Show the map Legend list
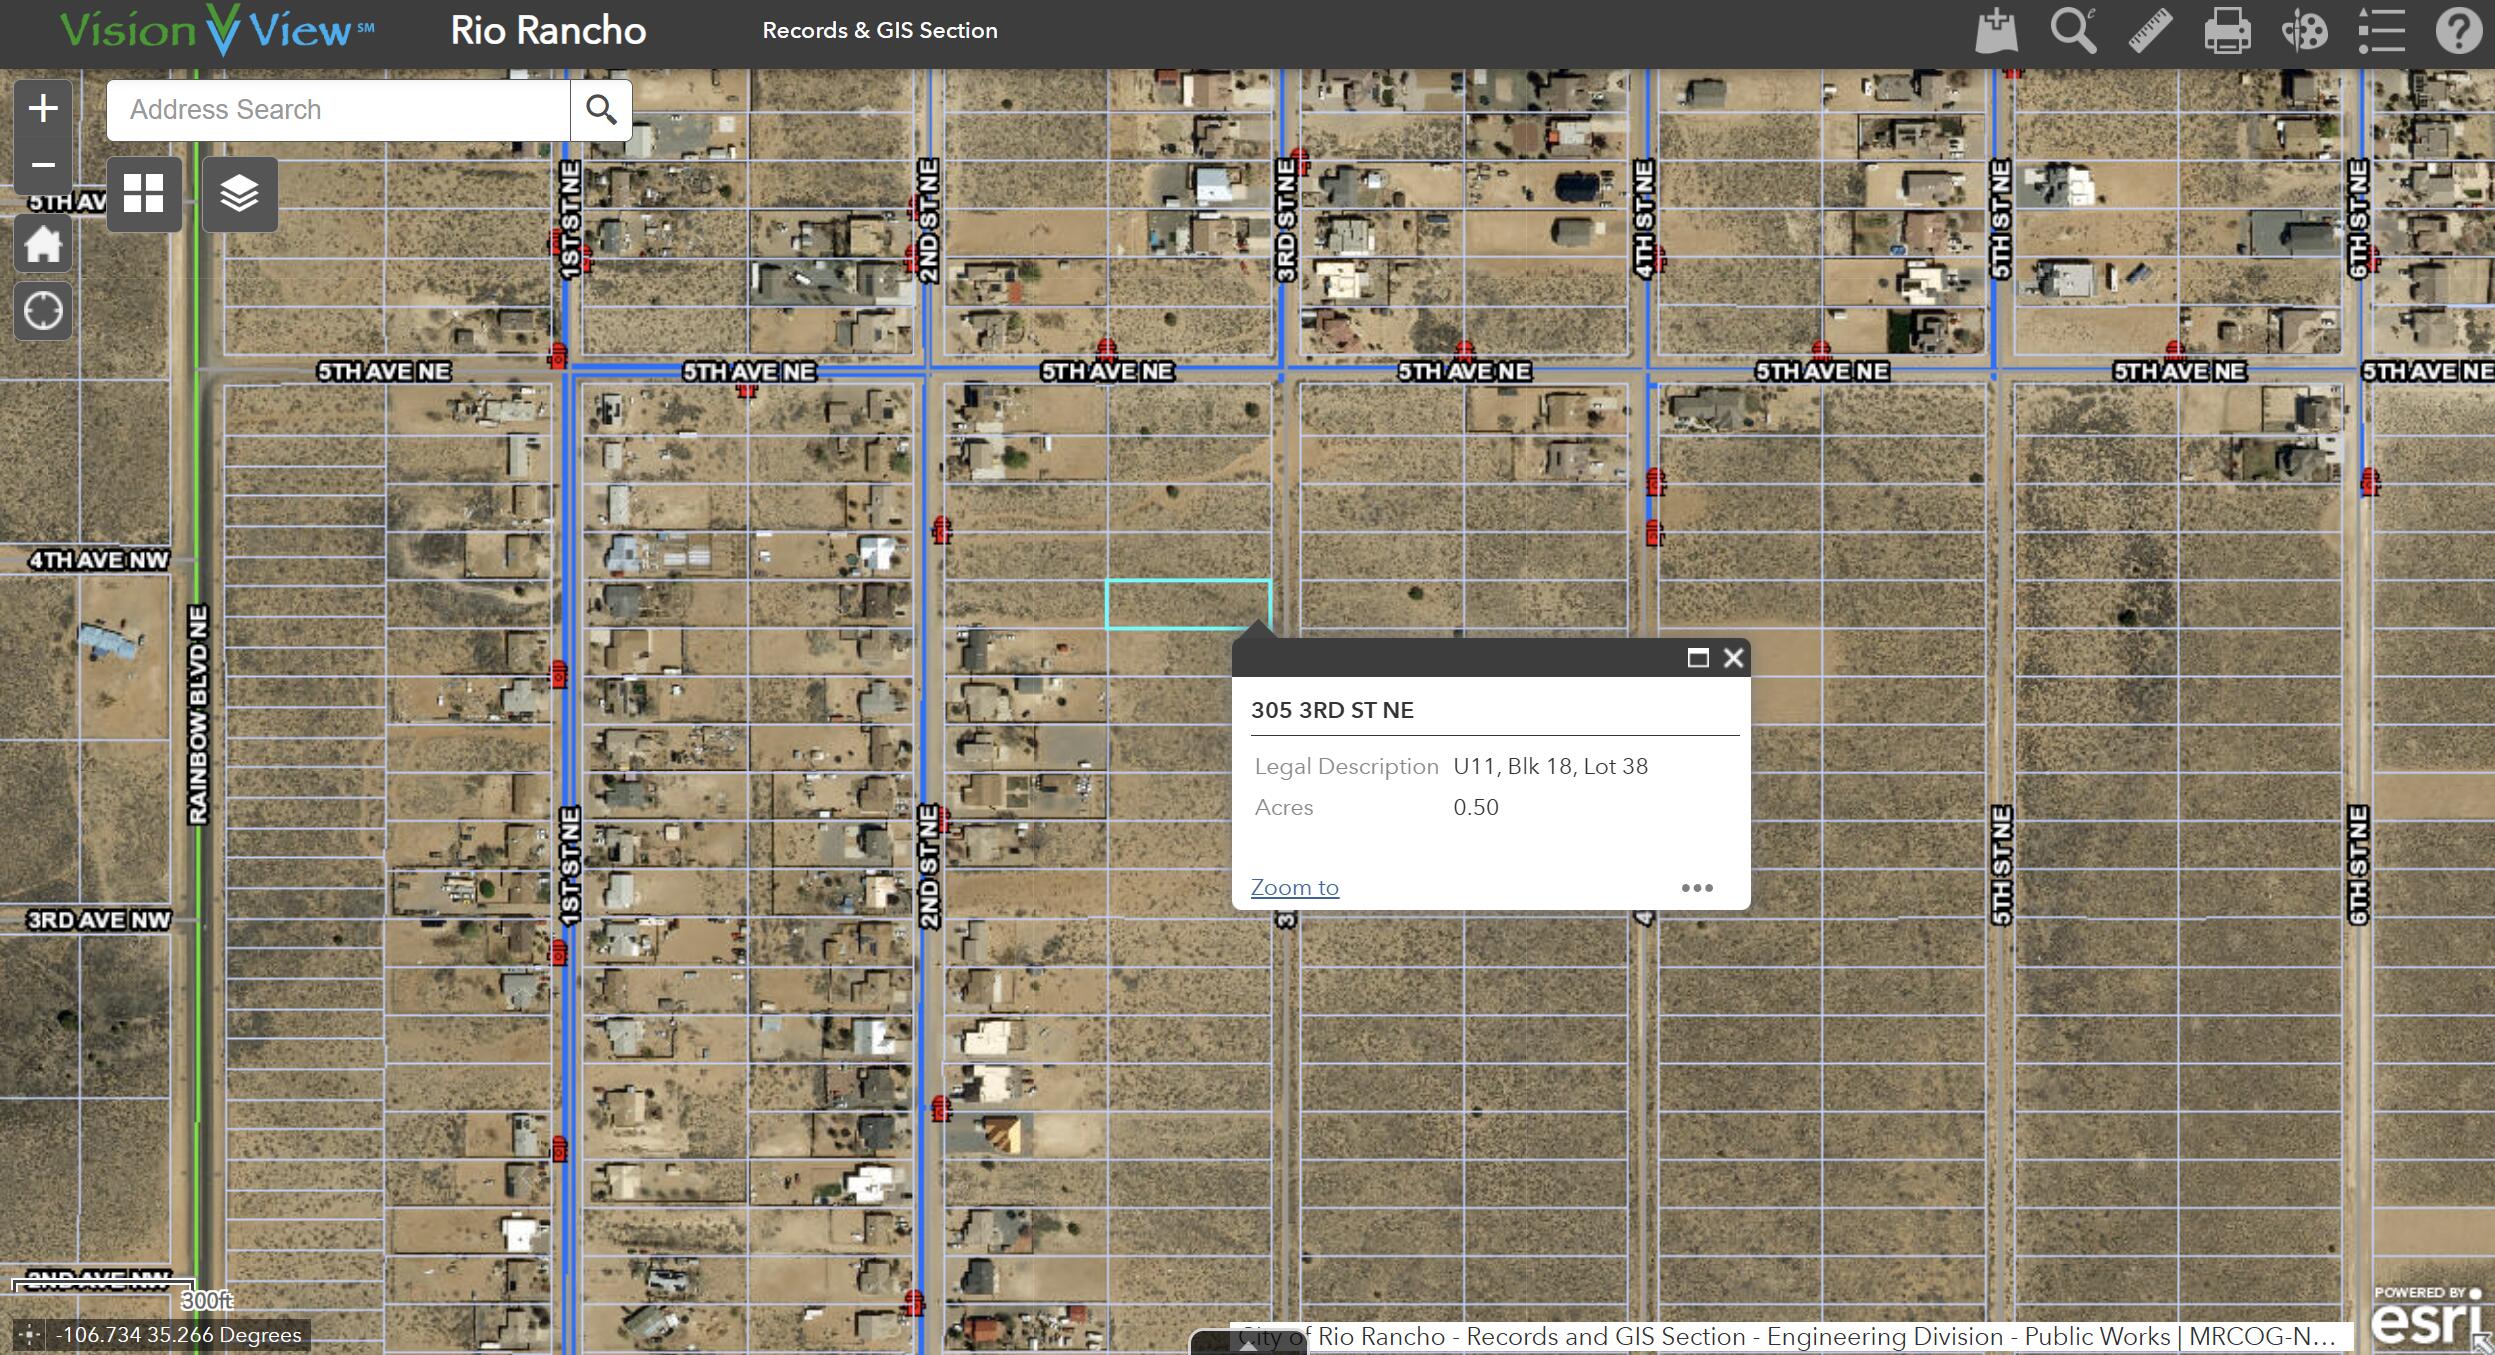 click(x=2381, y=31)
